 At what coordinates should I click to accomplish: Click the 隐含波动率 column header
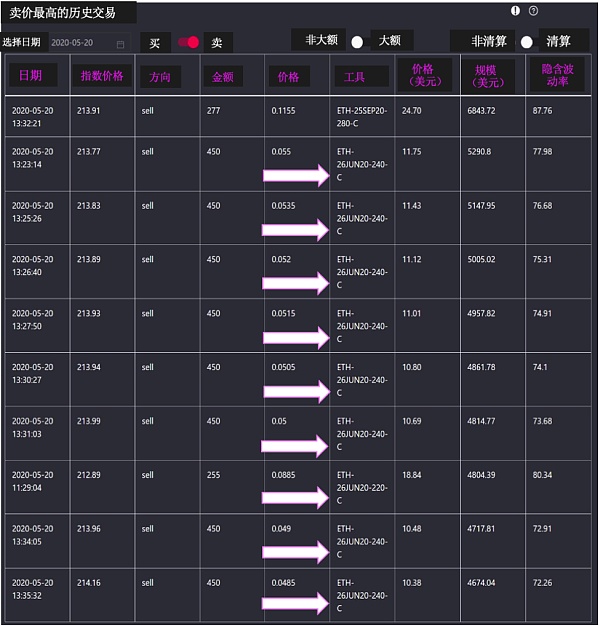[x=556, y=75]
